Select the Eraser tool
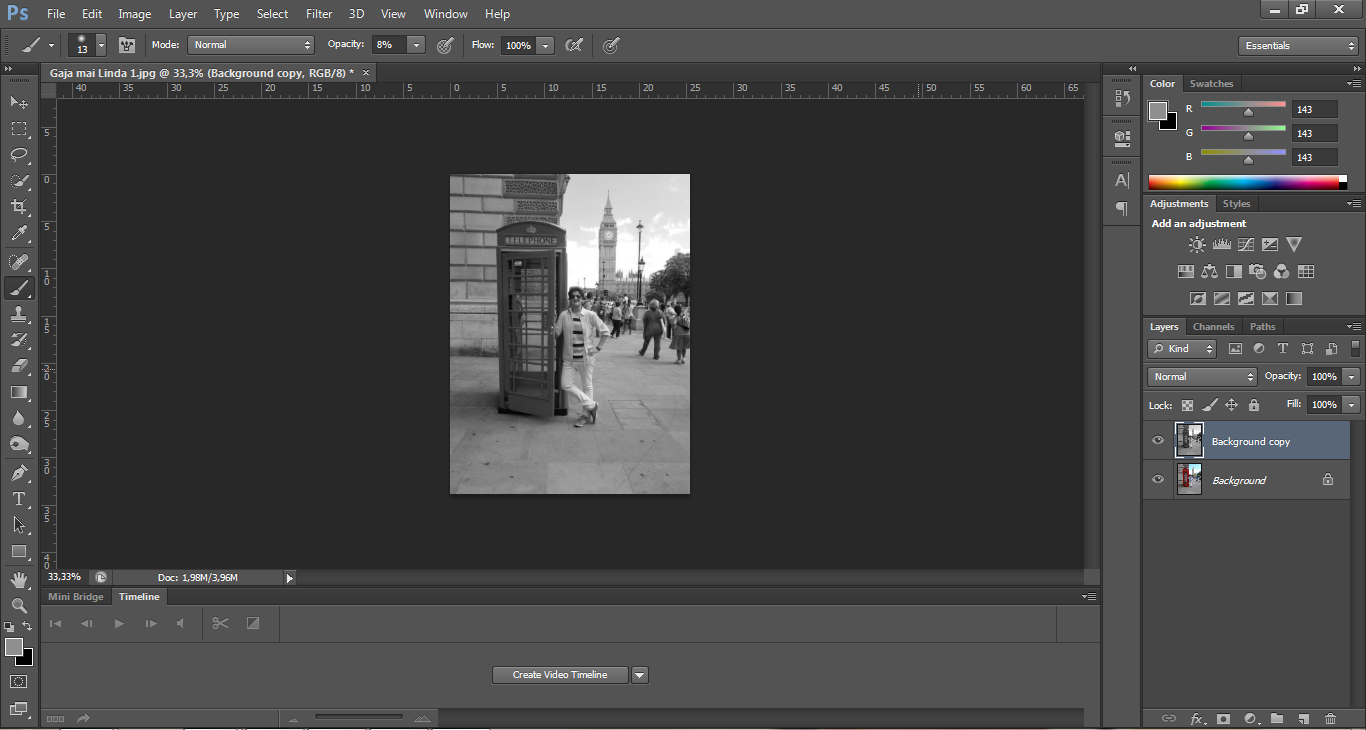 pyautogui.click(x=19, y=366)
